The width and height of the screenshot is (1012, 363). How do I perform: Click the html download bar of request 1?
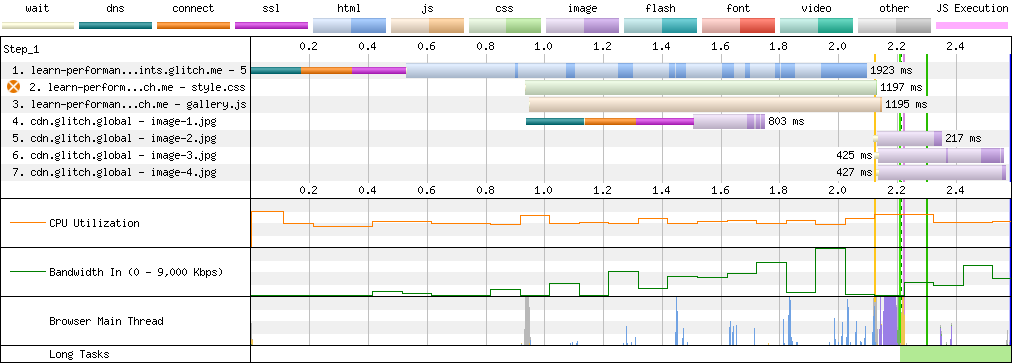point(636,70)
